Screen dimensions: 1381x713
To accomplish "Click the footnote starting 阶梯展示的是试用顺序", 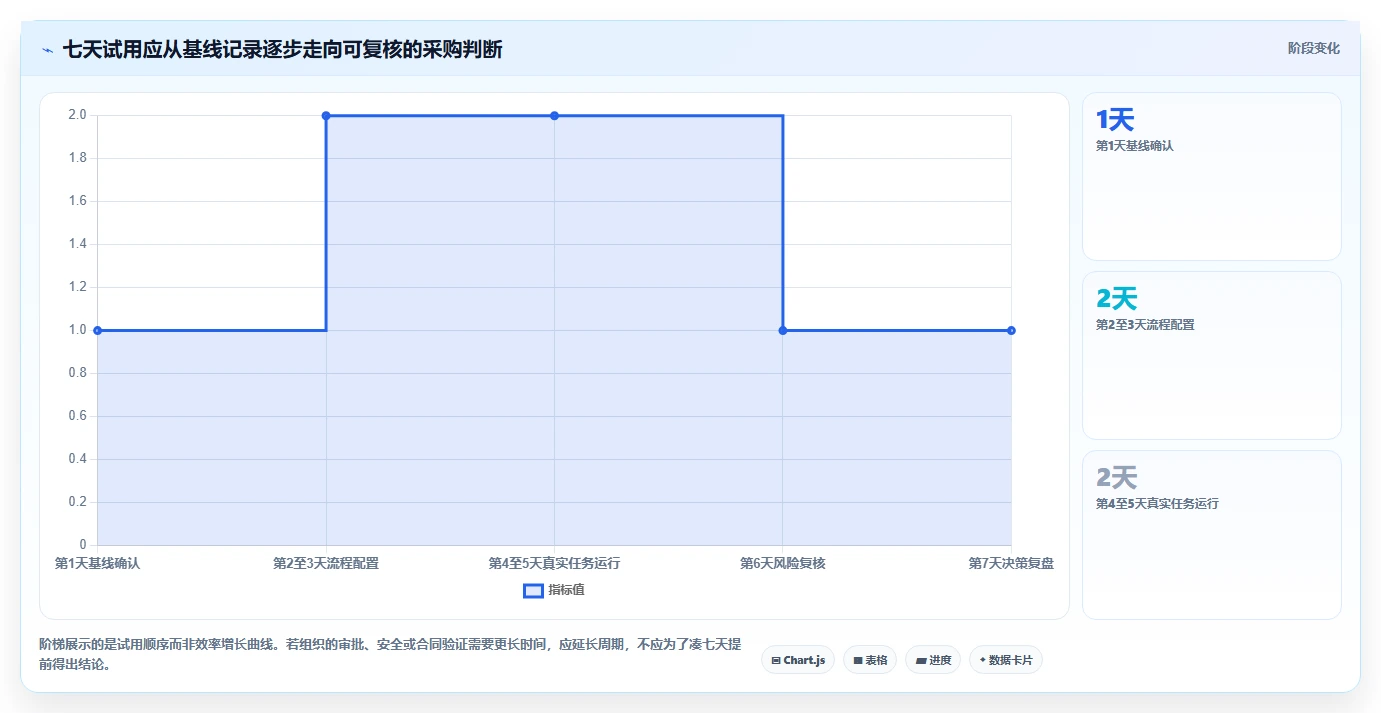I will pos(390,654).
